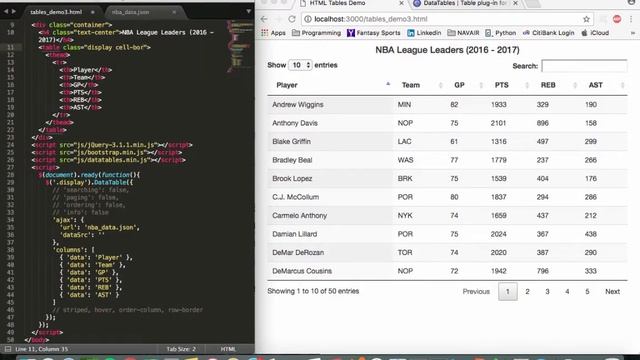
Task: Go to page 4 of table
Action: pos(567,291)
